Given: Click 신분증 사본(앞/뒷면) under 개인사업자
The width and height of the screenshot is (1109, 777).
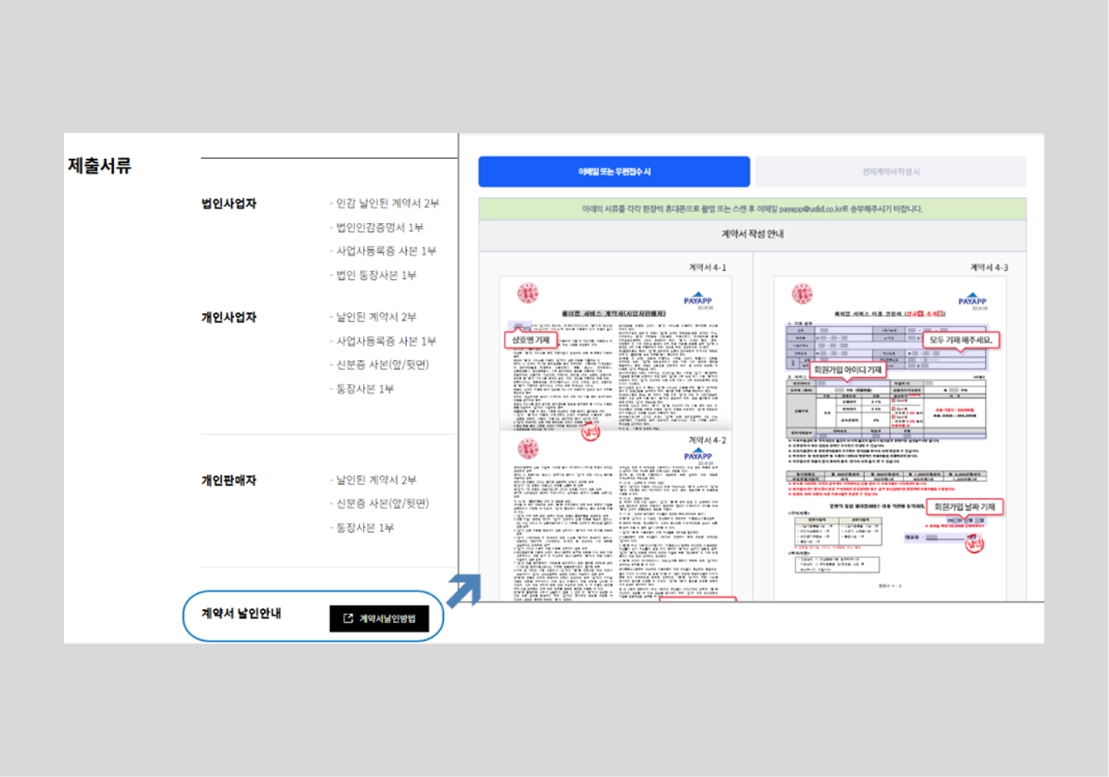Looking at the screenshot, I should pos(379,365).
